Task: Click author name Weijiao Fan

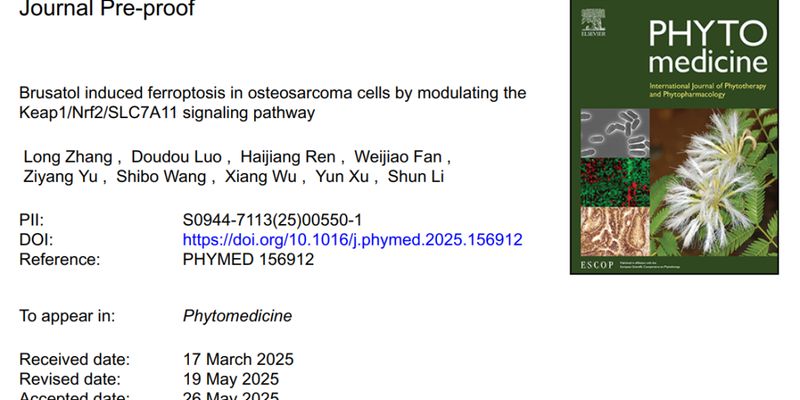Action: (x=405, y=157)
